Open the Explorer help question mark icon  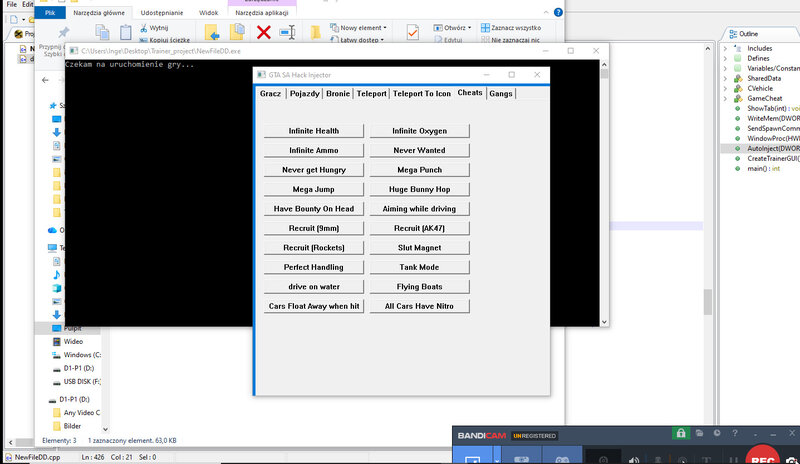pos(558,12)
